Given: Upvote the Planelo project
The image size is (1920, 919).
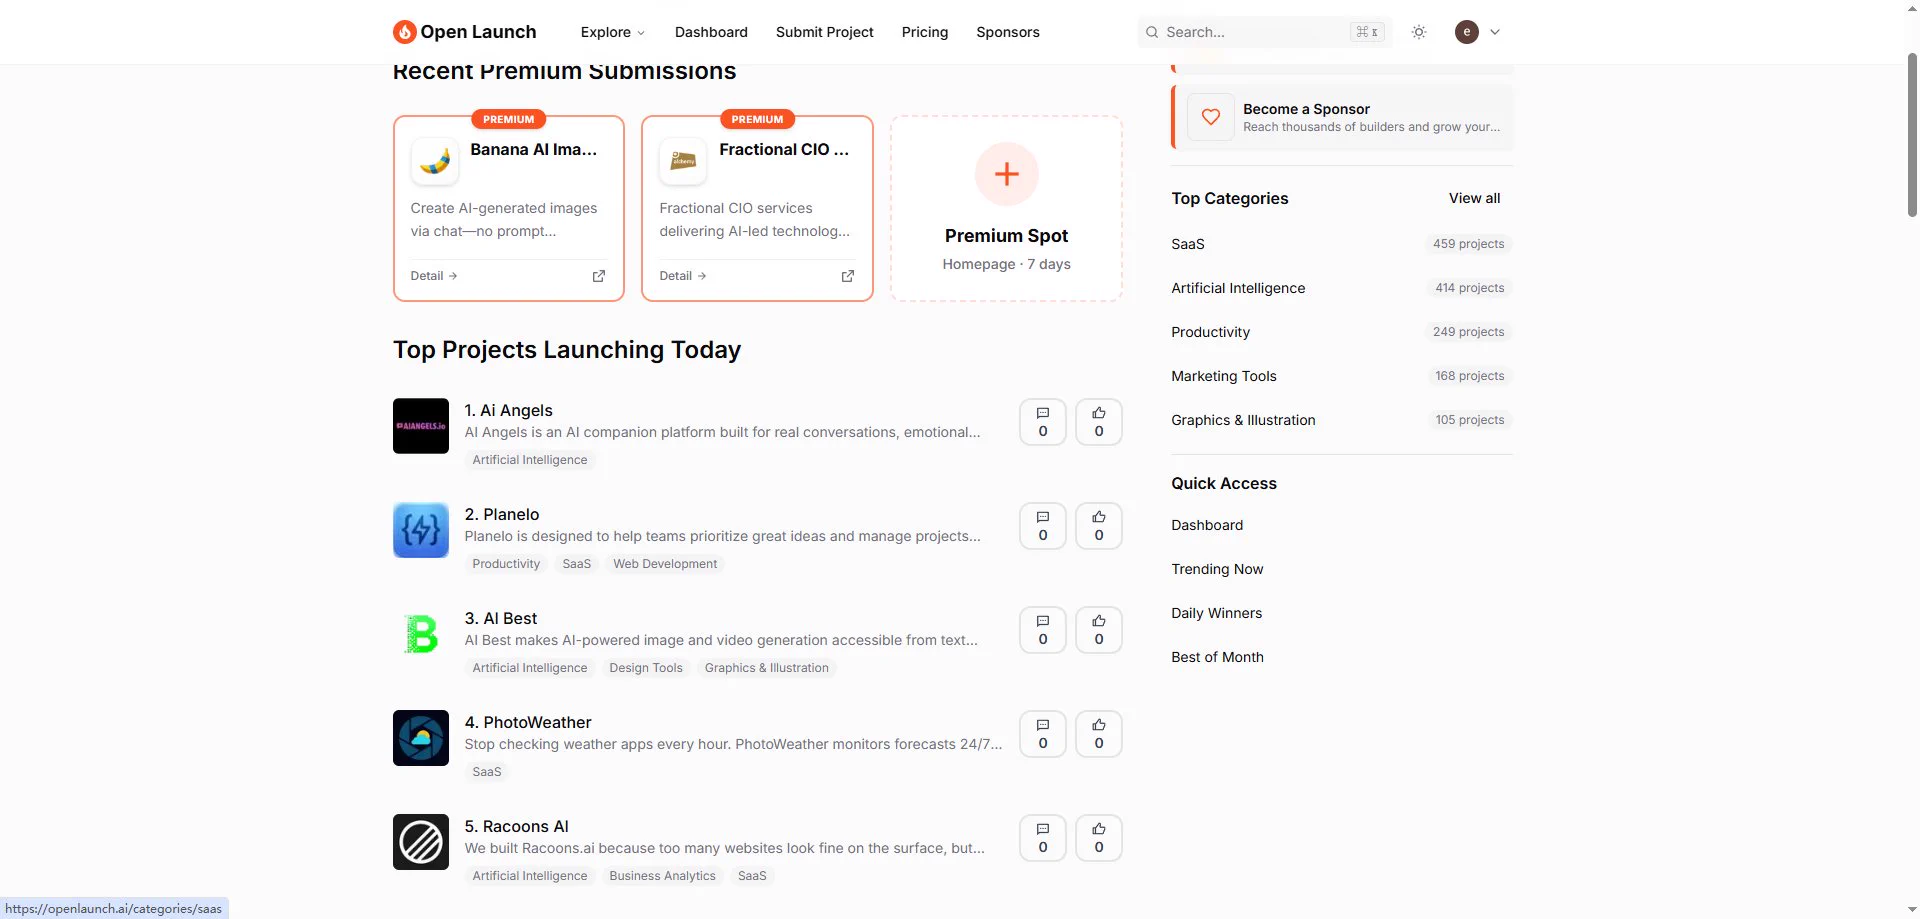Looking at the screenshot, I should (1098, 526).
